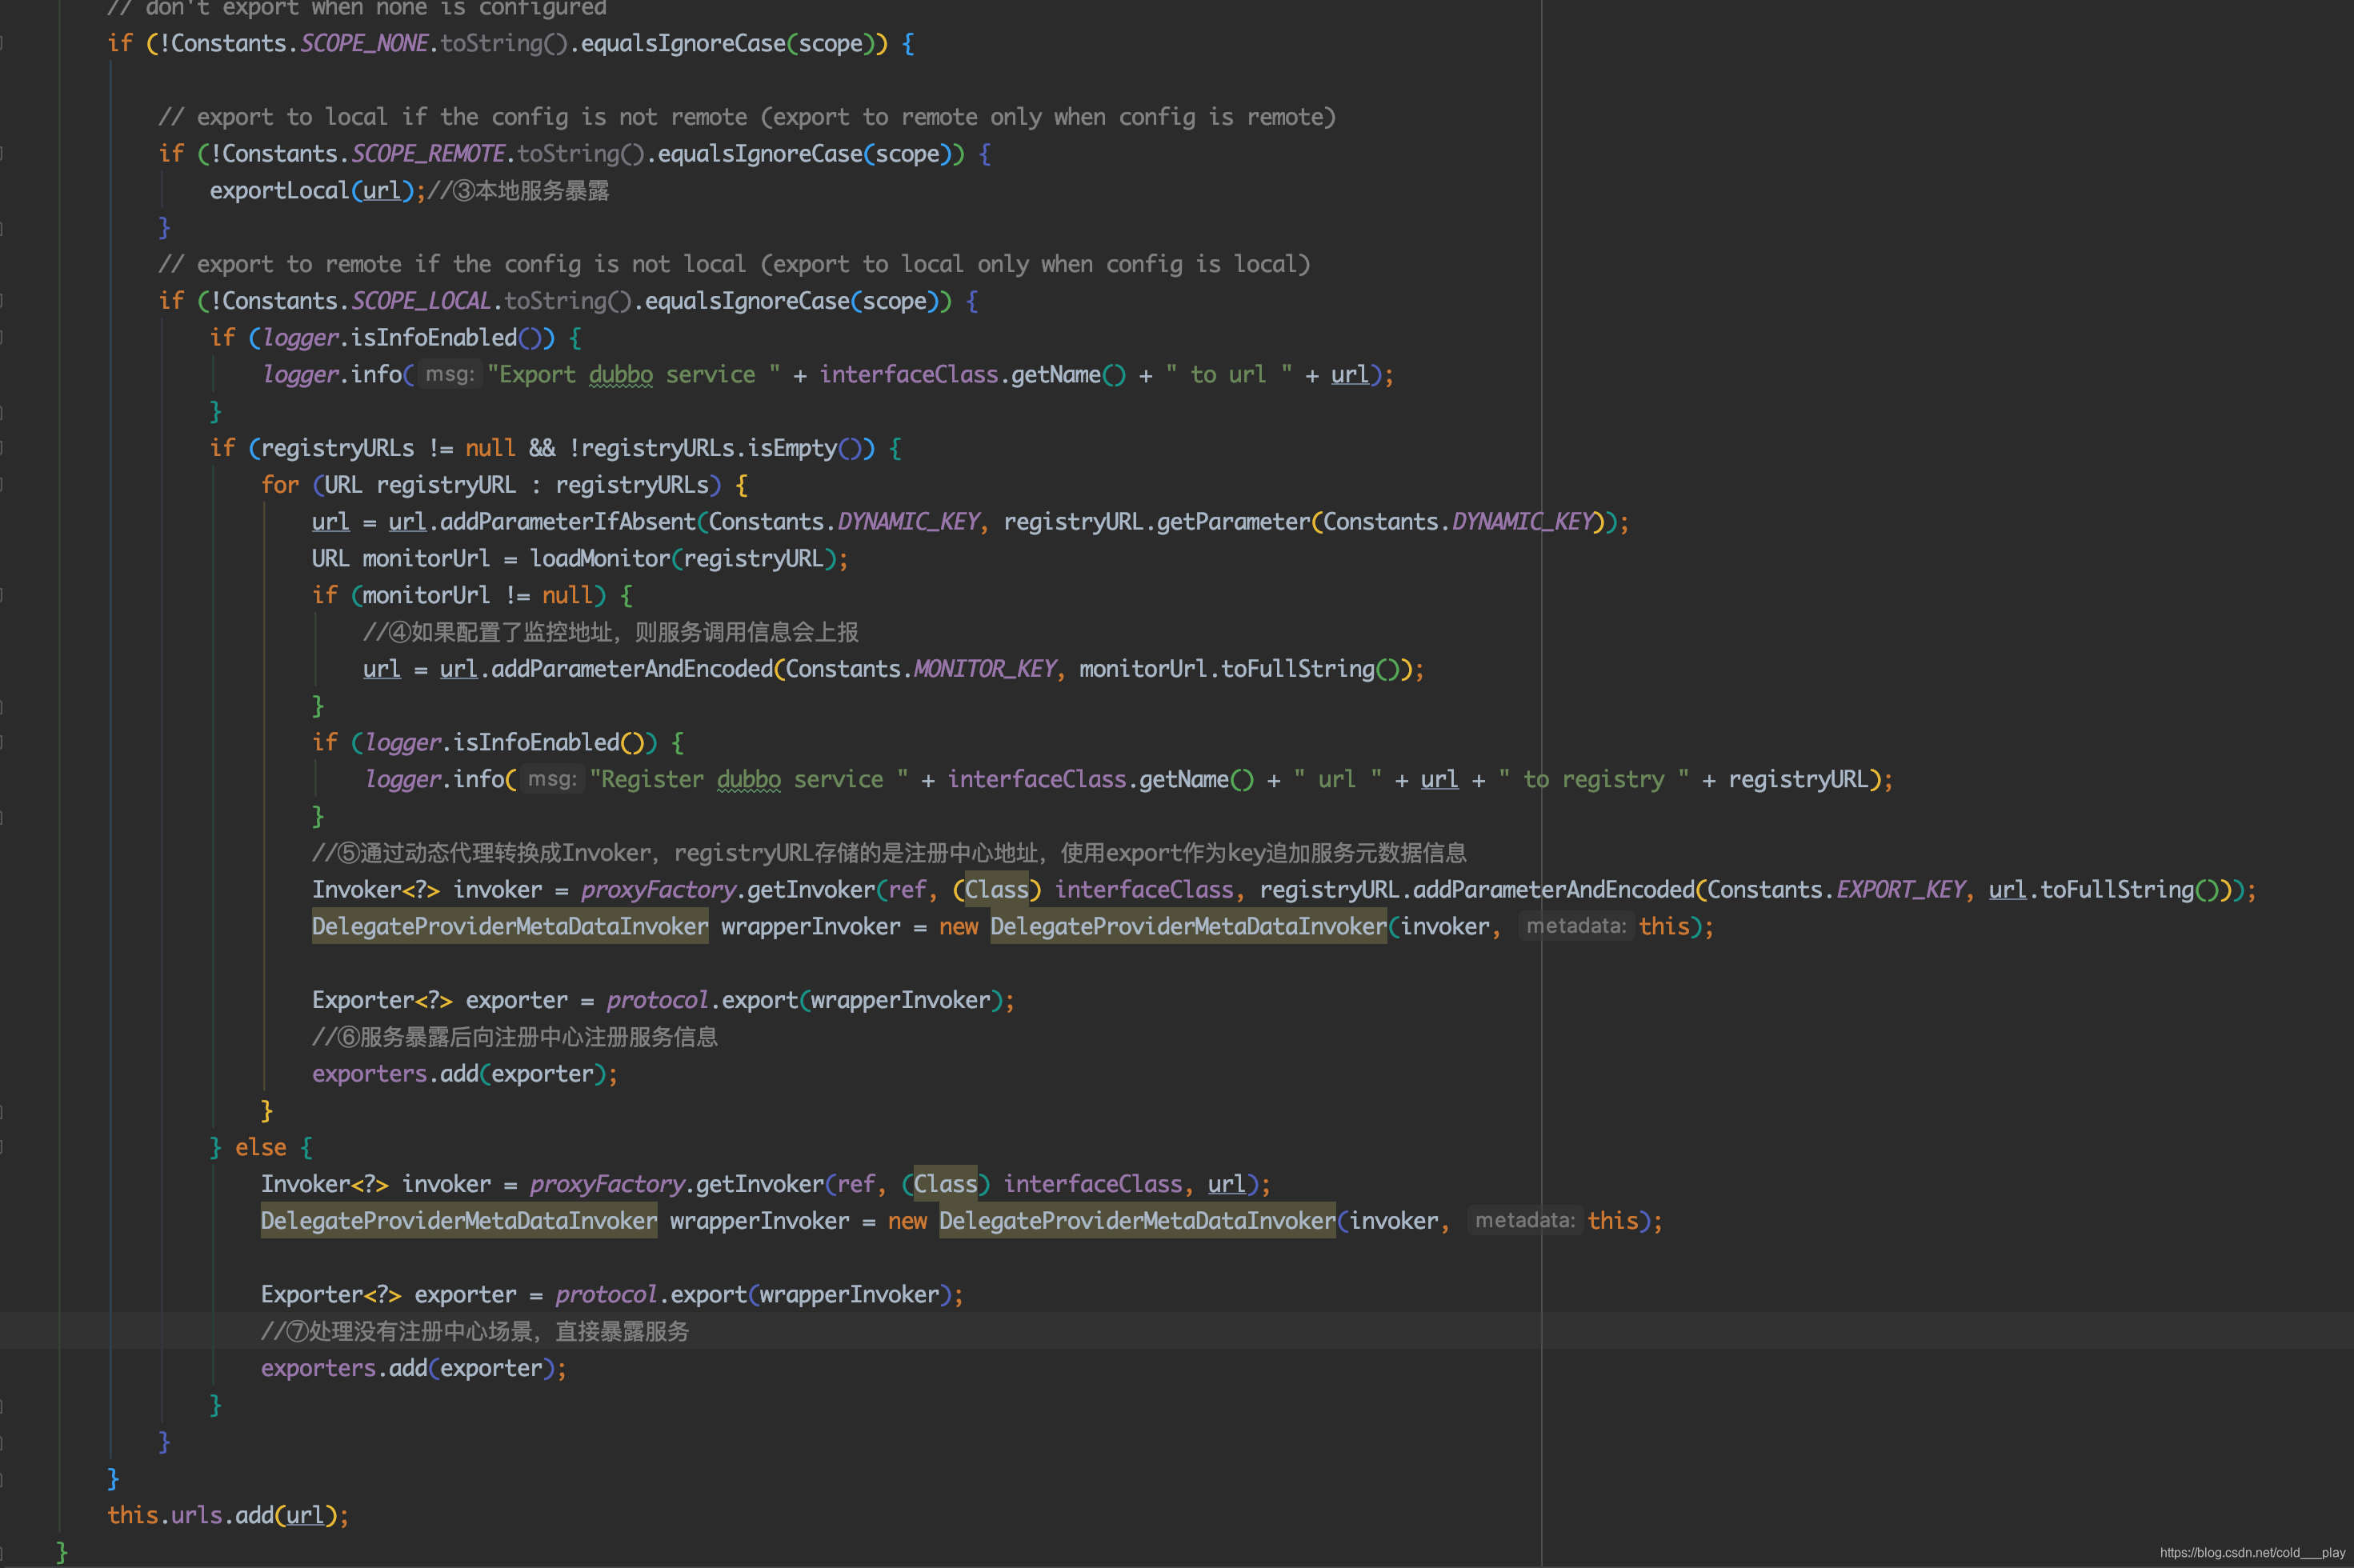Click the comment "// export to remote if the config"
Image resolution: width=2354 pixels, height=1568 pixels.
[734, 264]
